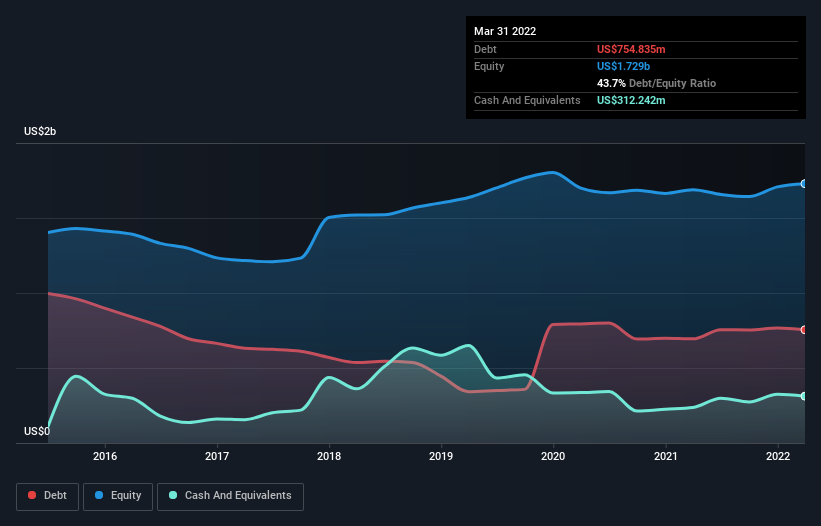Click Cash And Equivalents label in tooltip
This screenshot has height=526, width=821.
(527, 100)
